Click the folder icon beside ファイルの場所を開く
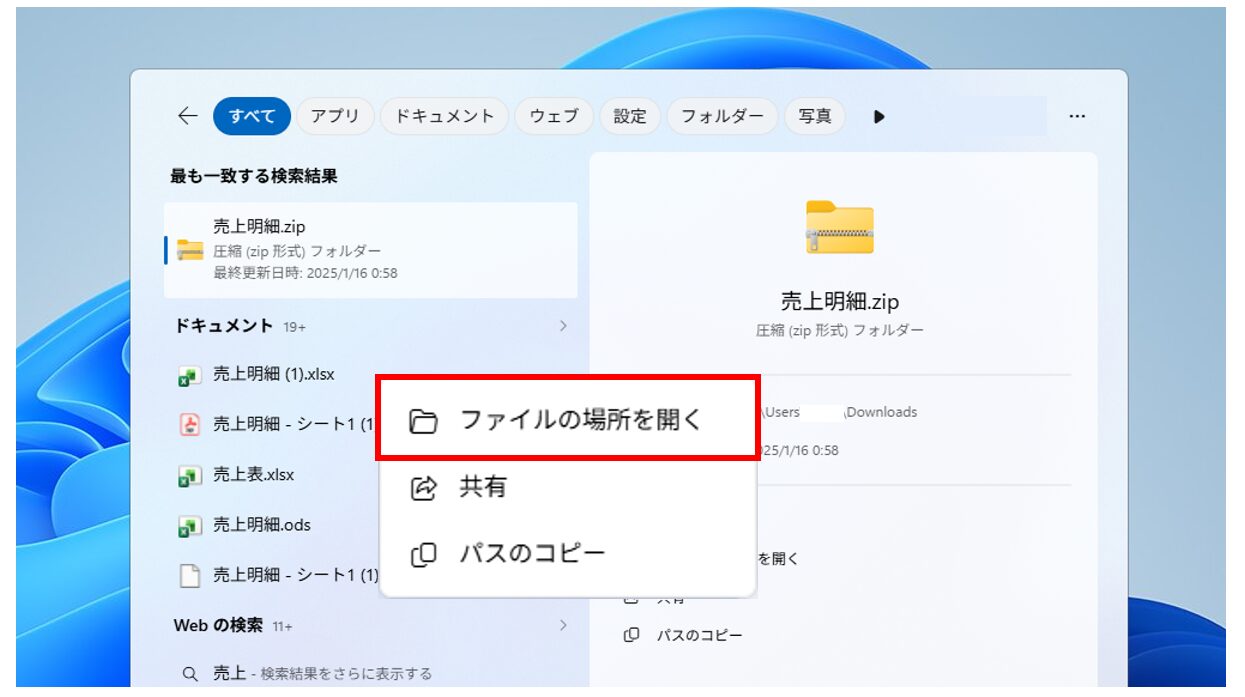1245x697 pixels. [424, 420]
